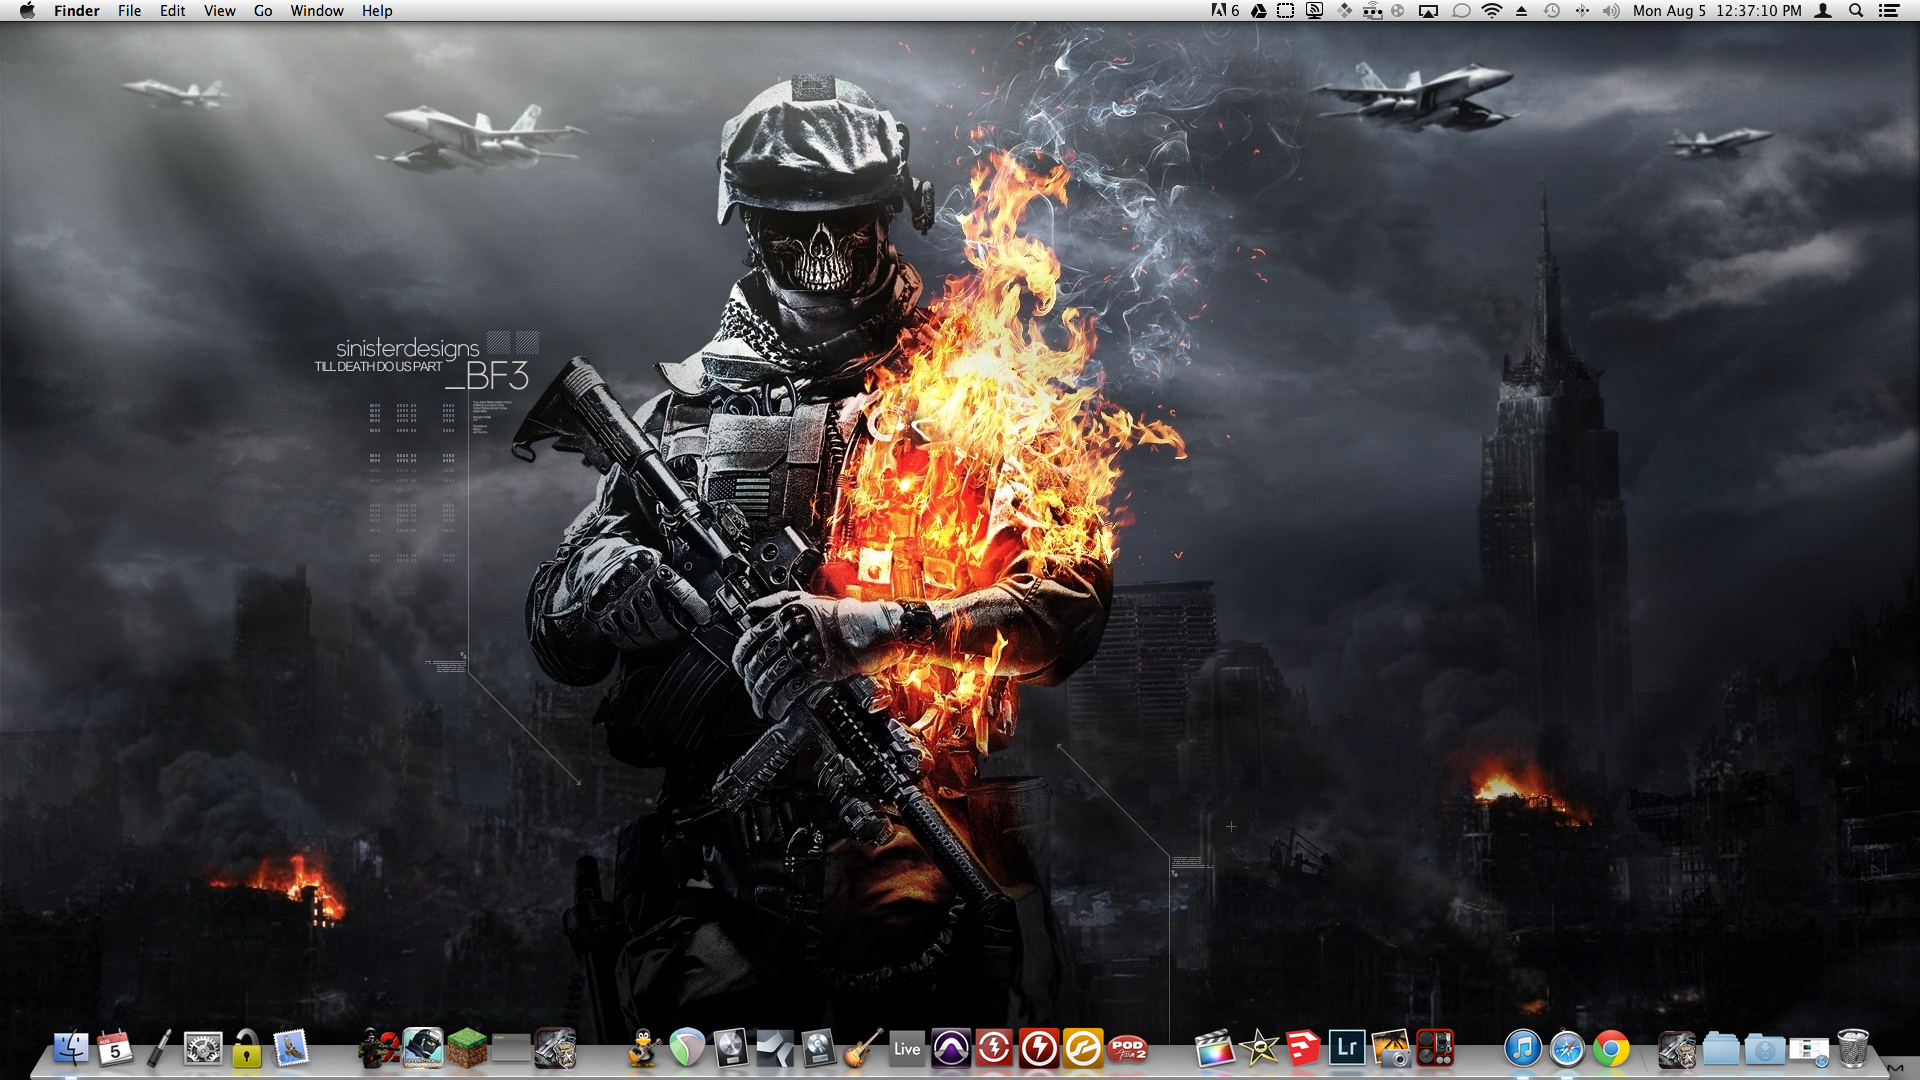This screenshot has width=1920, height=1080.
Task: Open the Trash in the Dock
Action: tap(1853, 1049)
